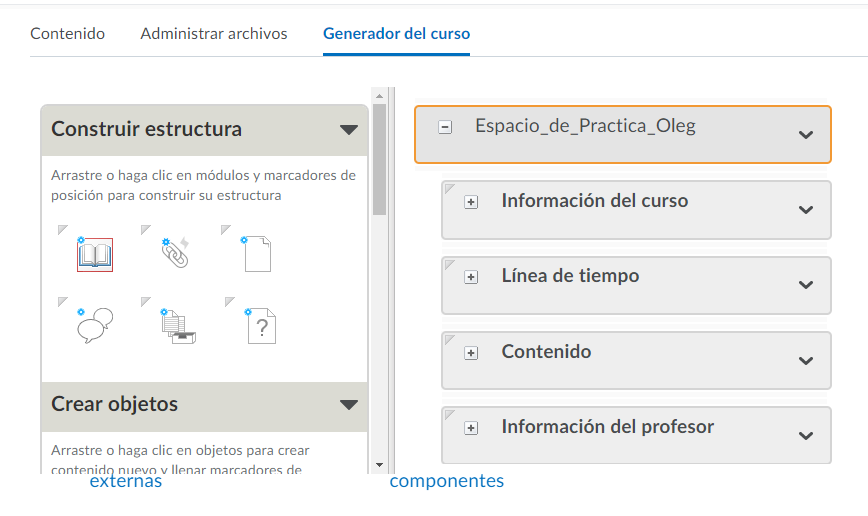Expand the Contenido module plus box
The width and height of the screenshot is (868, 516).
471,353
